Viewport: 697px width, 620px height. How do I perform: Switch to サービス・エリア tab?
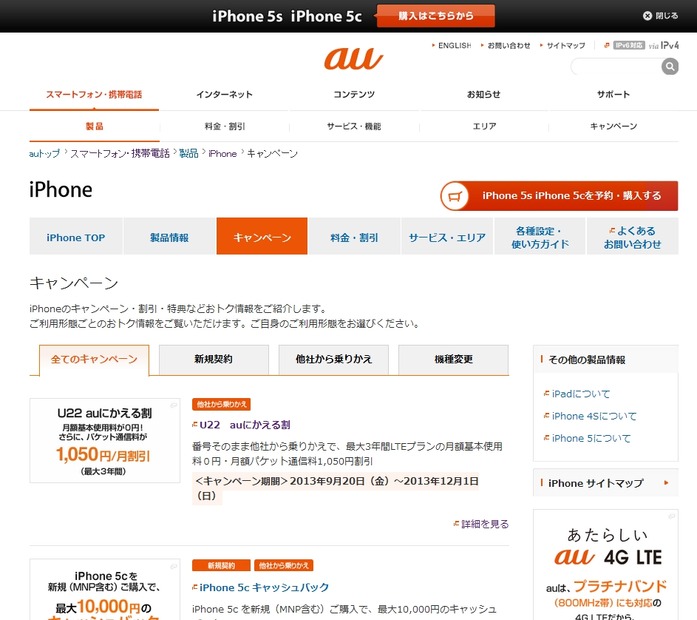point(447,237)
